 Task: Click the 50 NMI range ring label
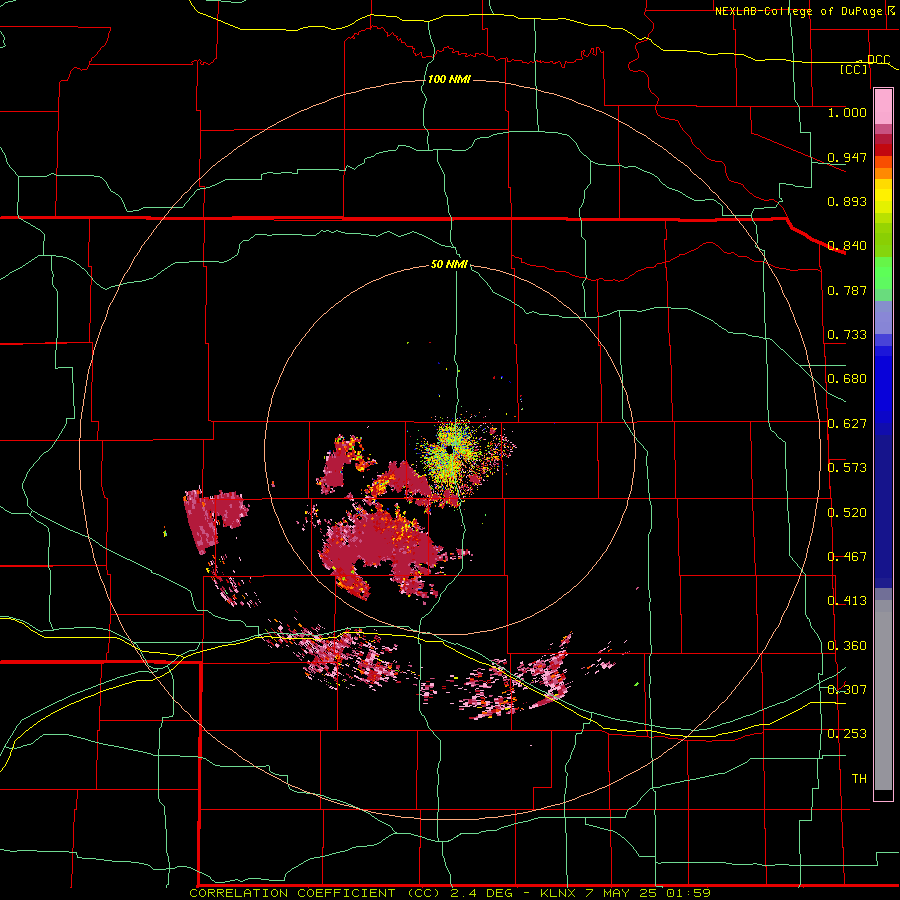449,264
